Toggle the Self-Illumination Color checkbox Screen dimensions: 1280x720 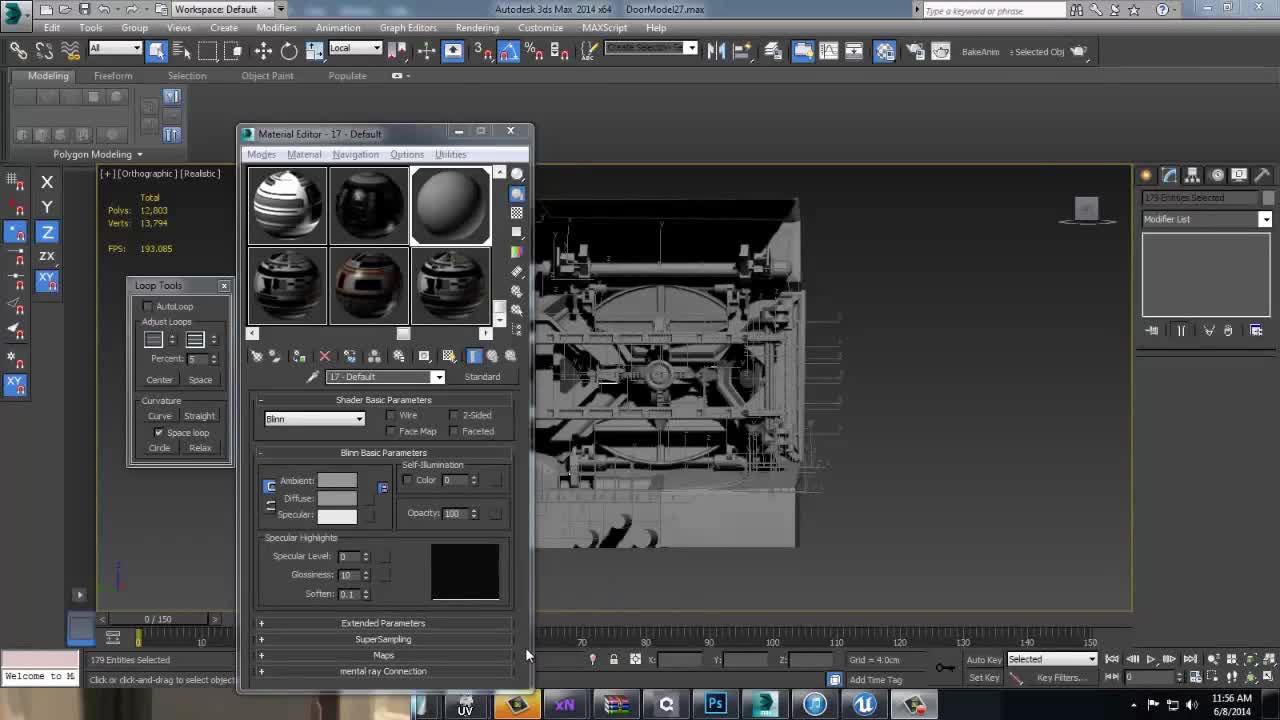[407, 480]
